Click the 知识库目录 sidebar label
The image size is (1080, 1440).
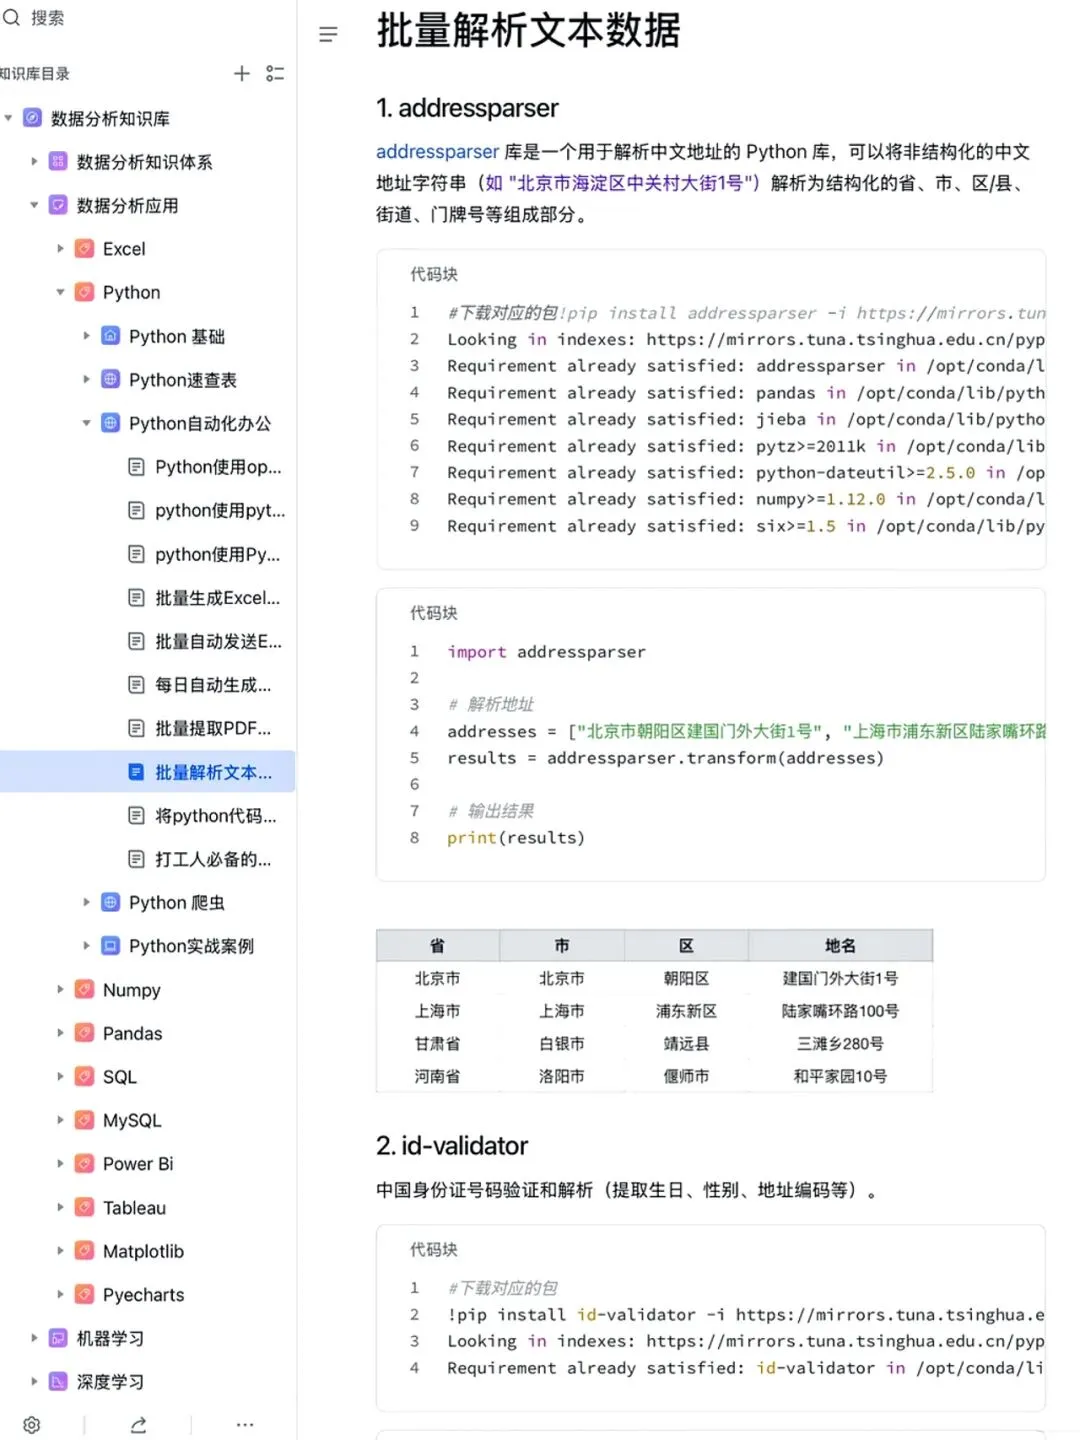[35, 73]
